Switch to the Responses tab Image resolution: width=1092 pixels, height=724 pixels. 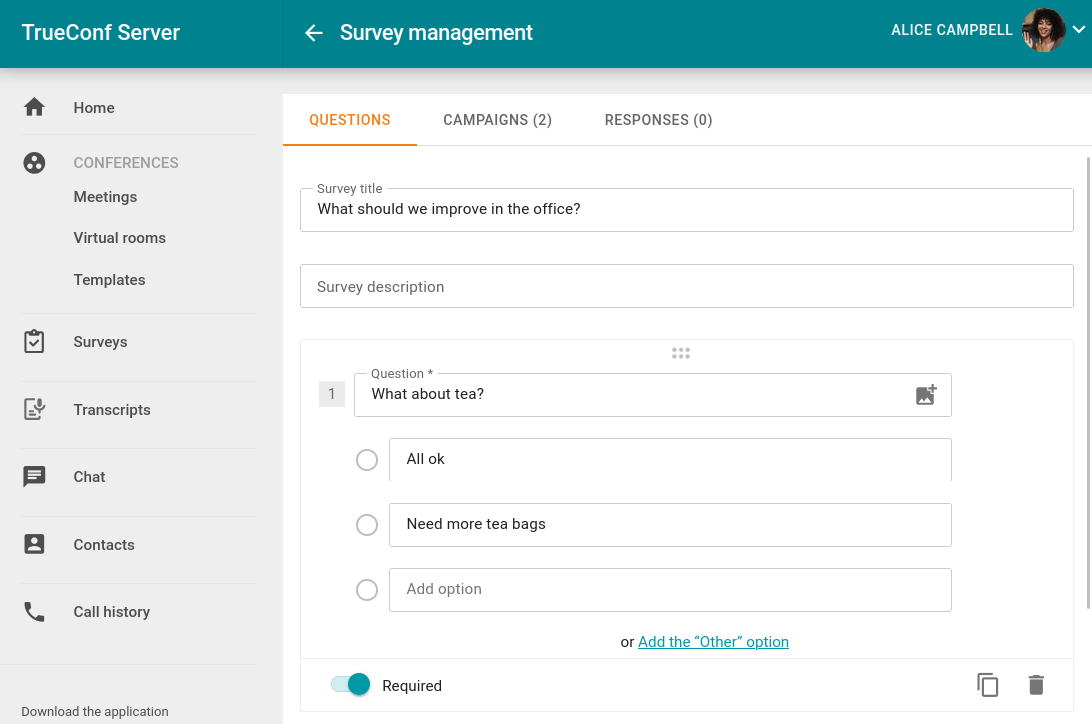pyautogui.click(x=658, y=119)
